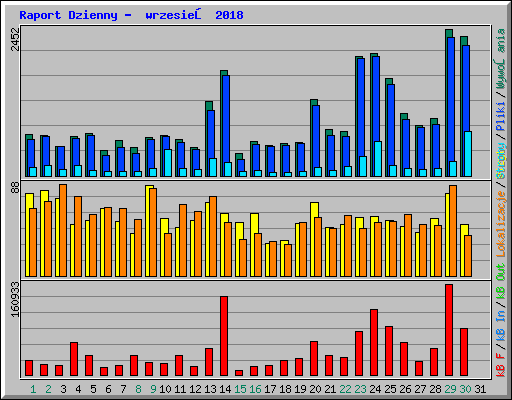Click day label 12 below the chart
Image resolution: width=512 pixels, height=400 pixels.
195,389
